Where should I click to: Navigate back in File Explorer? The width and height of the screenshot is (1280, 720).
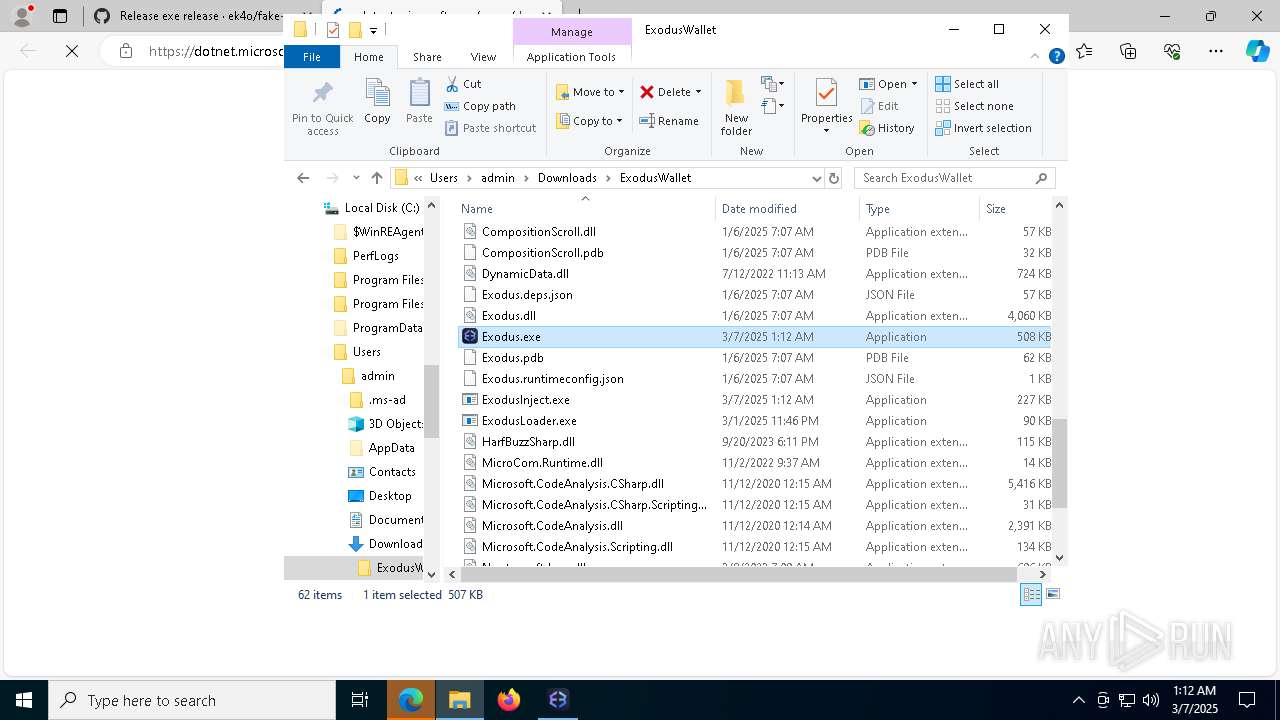pos(303,178)
